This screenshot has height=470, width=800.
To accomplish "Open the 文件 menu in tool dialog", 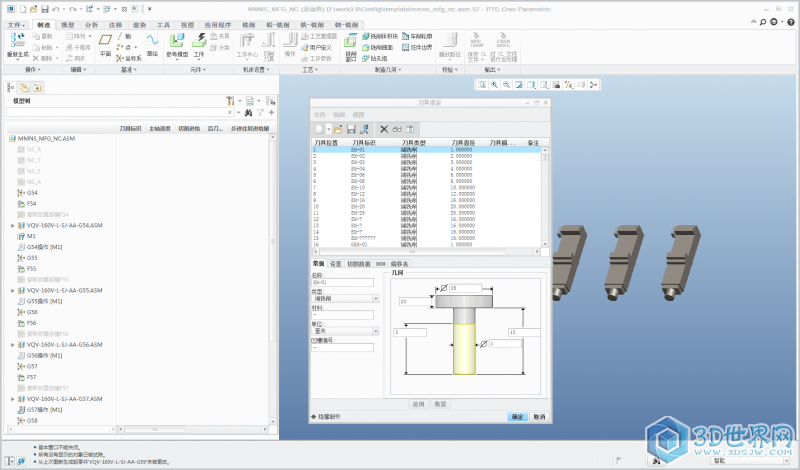I will pos(321,115).
